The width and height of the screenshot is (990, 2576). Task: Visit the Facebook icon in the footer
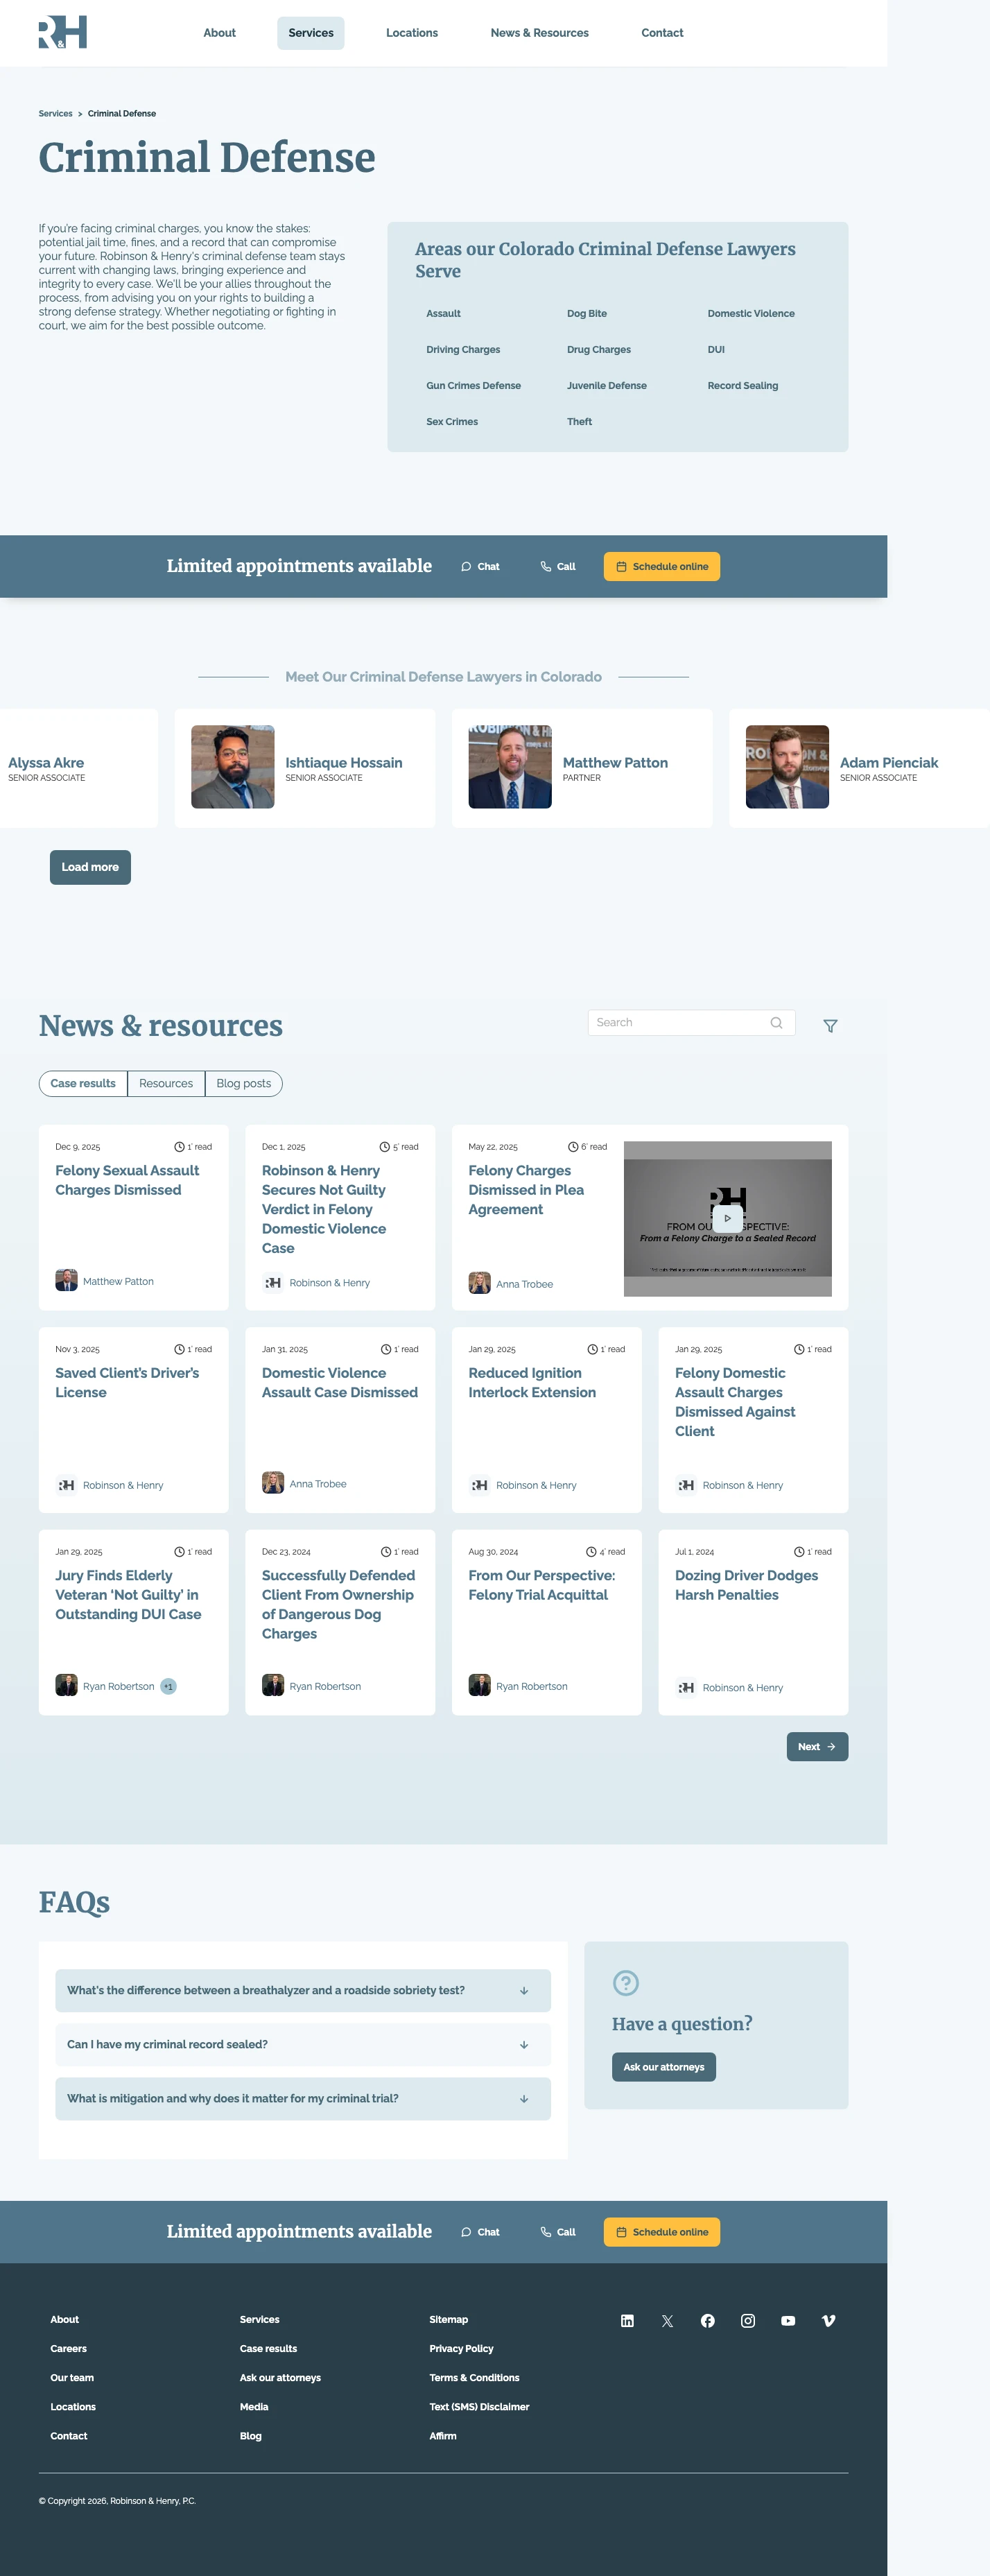click(708, 2321)
